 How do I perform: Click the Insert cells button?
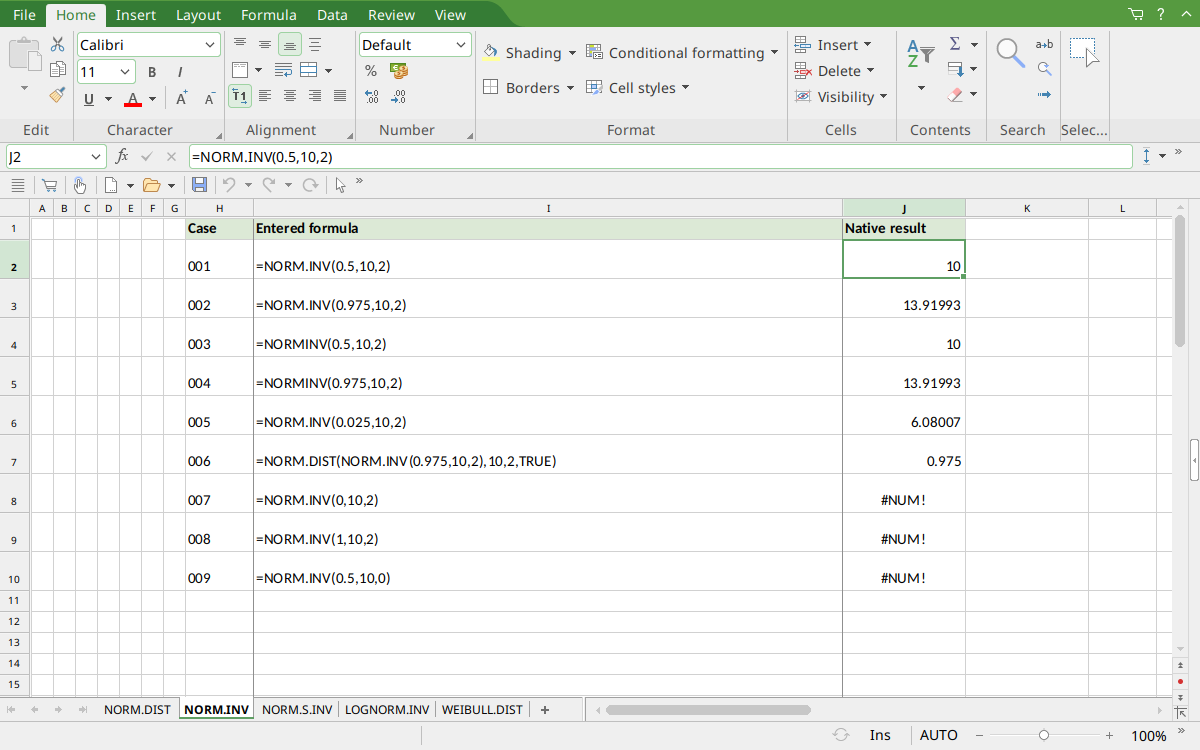click(x=833, y=45)
